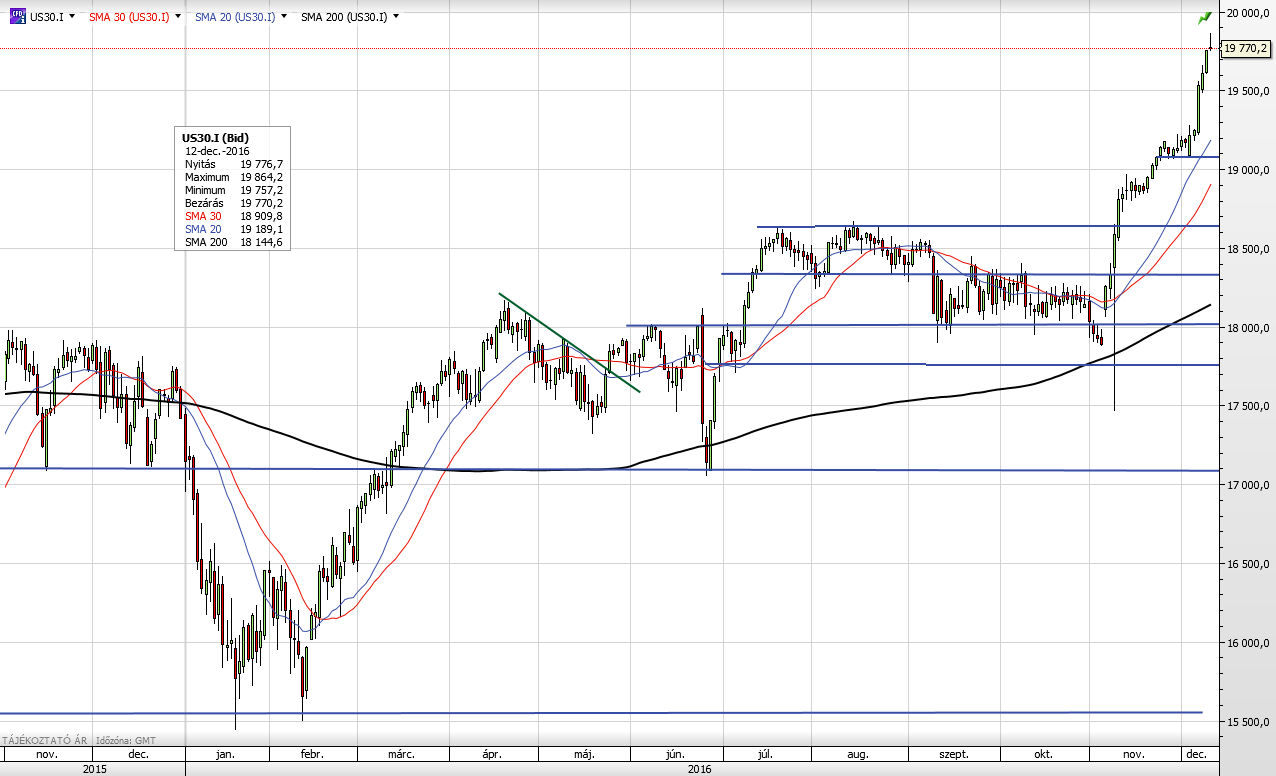The height and width of the screenshot is (776, 1276).
Task: Click the SMA 30 18 909,8 row
Action: pyautogui.click(x=234, y=216)
